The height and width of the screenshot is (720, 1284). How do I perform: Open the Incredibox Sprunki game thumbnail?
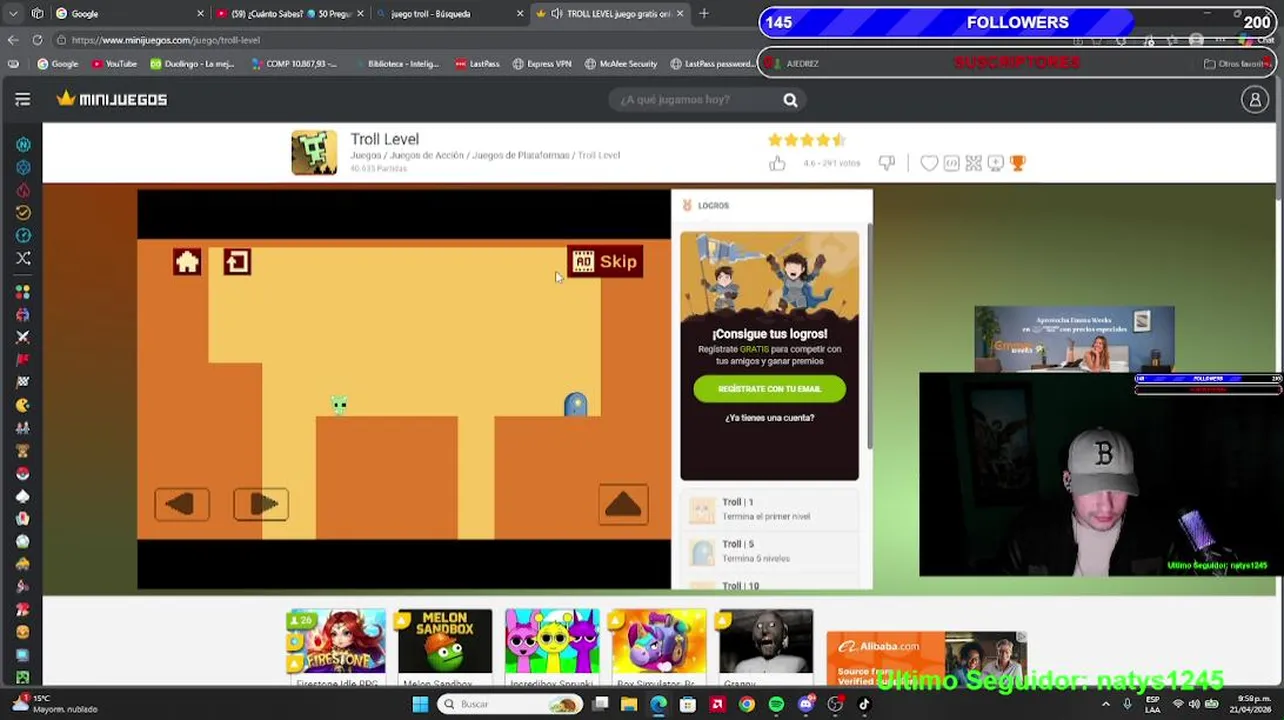552,646
